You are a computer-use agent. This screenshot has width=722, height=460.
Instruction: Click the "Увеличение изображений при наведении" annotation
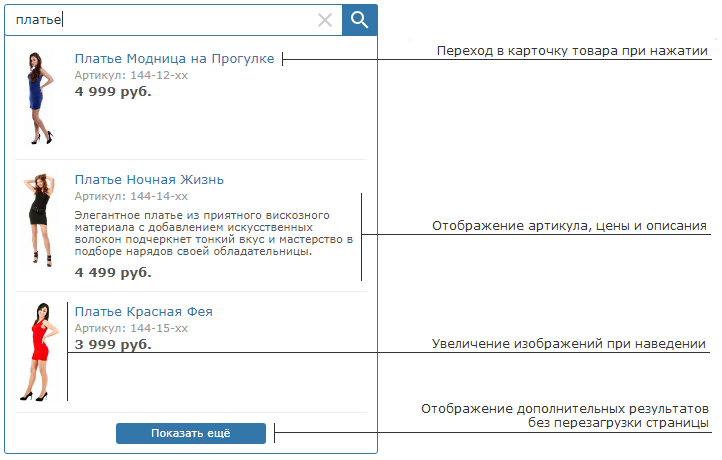[569, 344]
